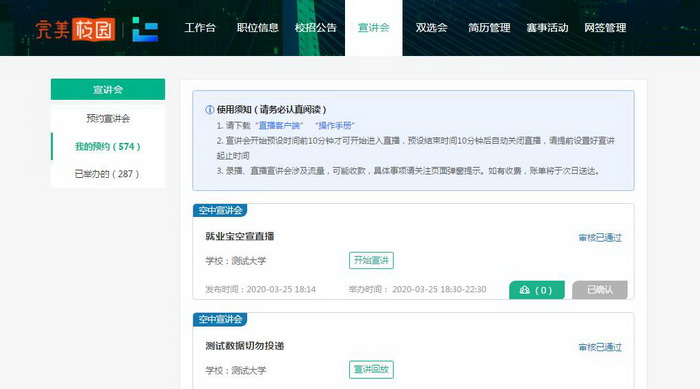The image size is (700, 389).
Task: Click 空中宣讲会 tag on 就业宝空宣直播 card
Action: pos(220,210)
